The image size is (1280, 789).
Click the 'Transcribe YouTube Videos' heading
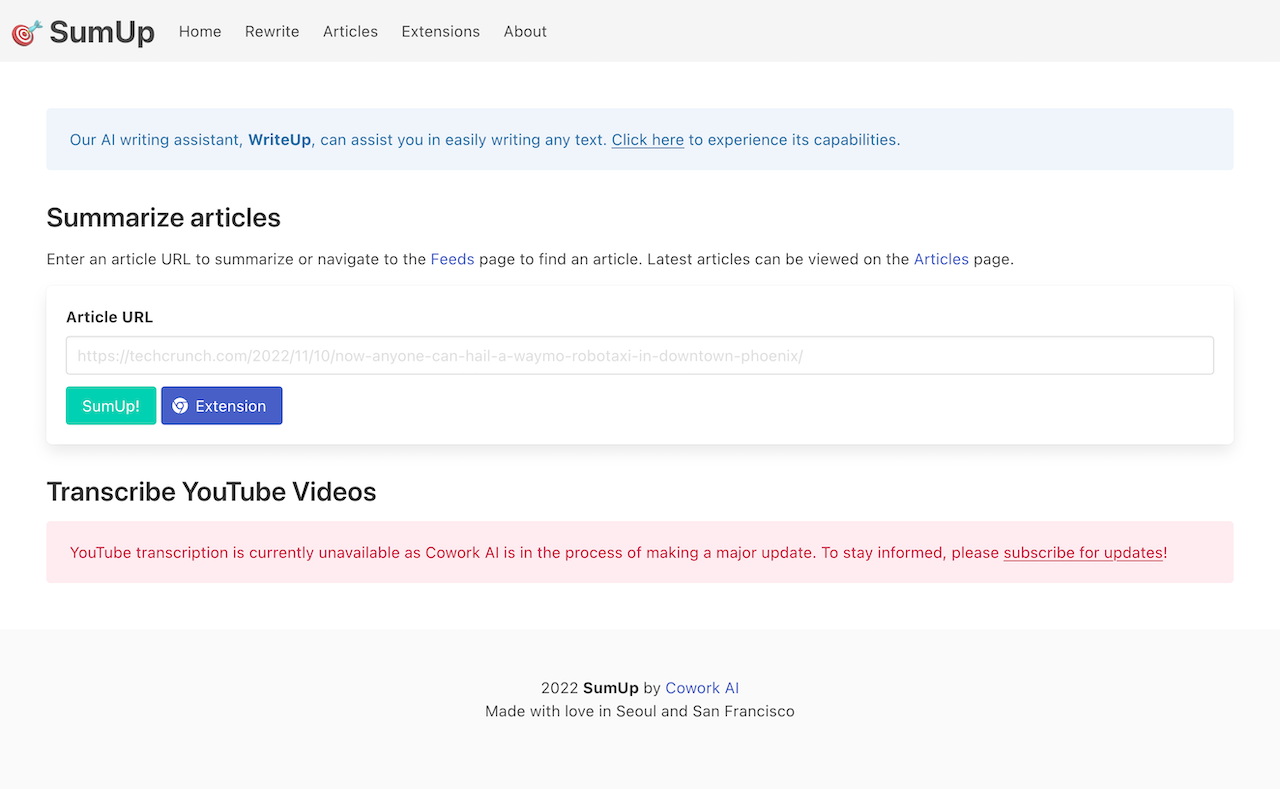[211, 492]
